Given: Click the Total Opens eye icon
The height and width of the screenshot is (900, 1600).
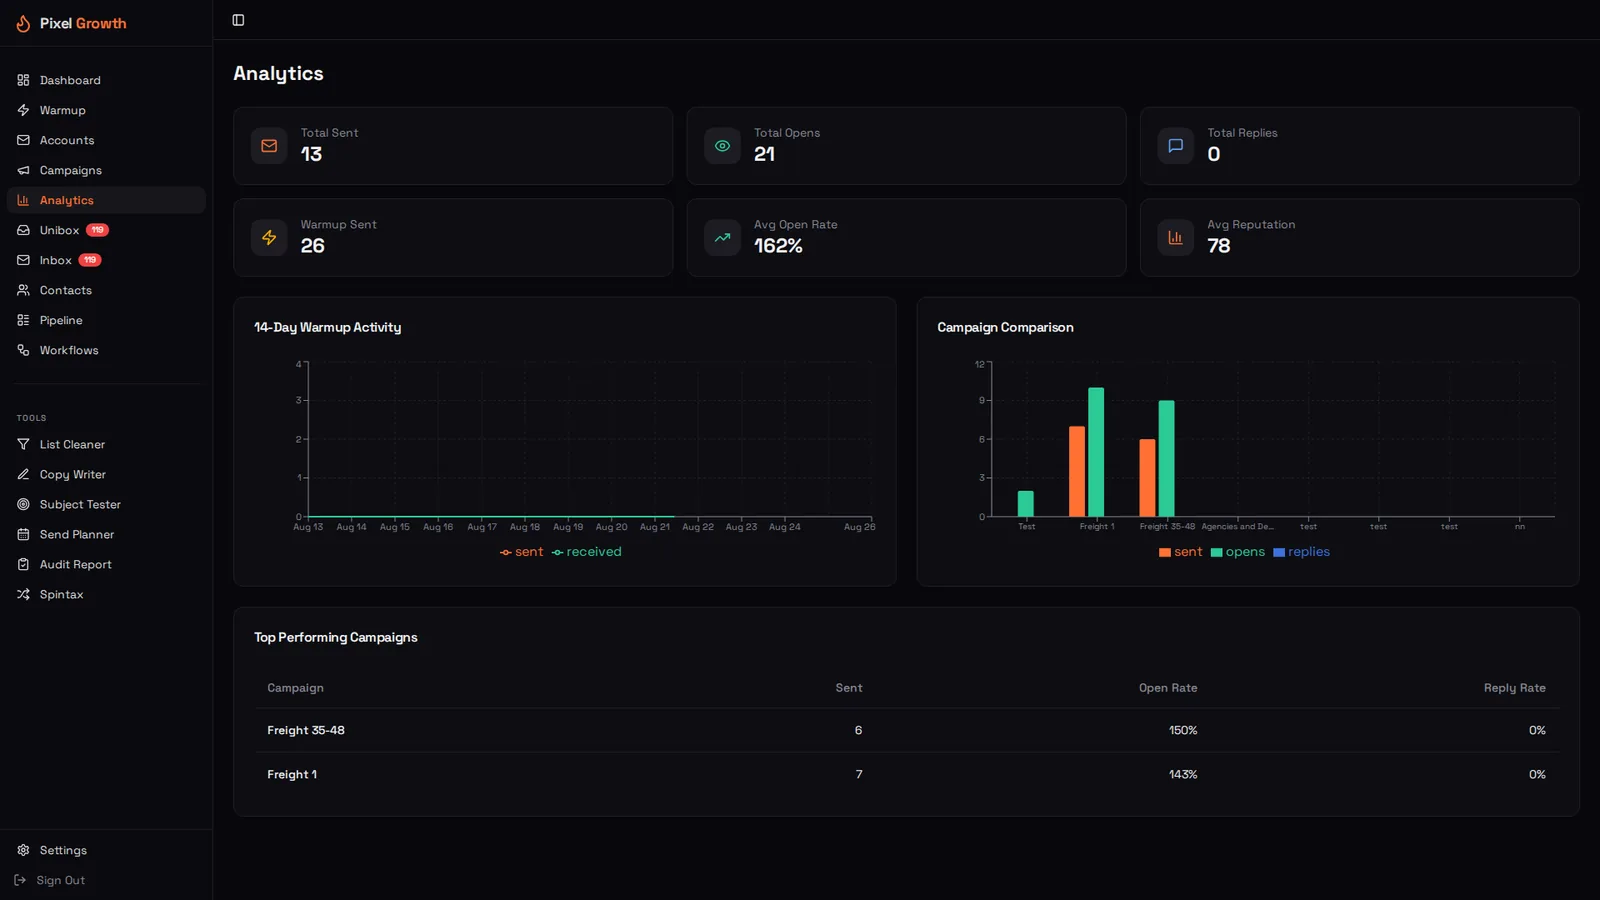Looking at the screenshot, I should tap(722, 146).
